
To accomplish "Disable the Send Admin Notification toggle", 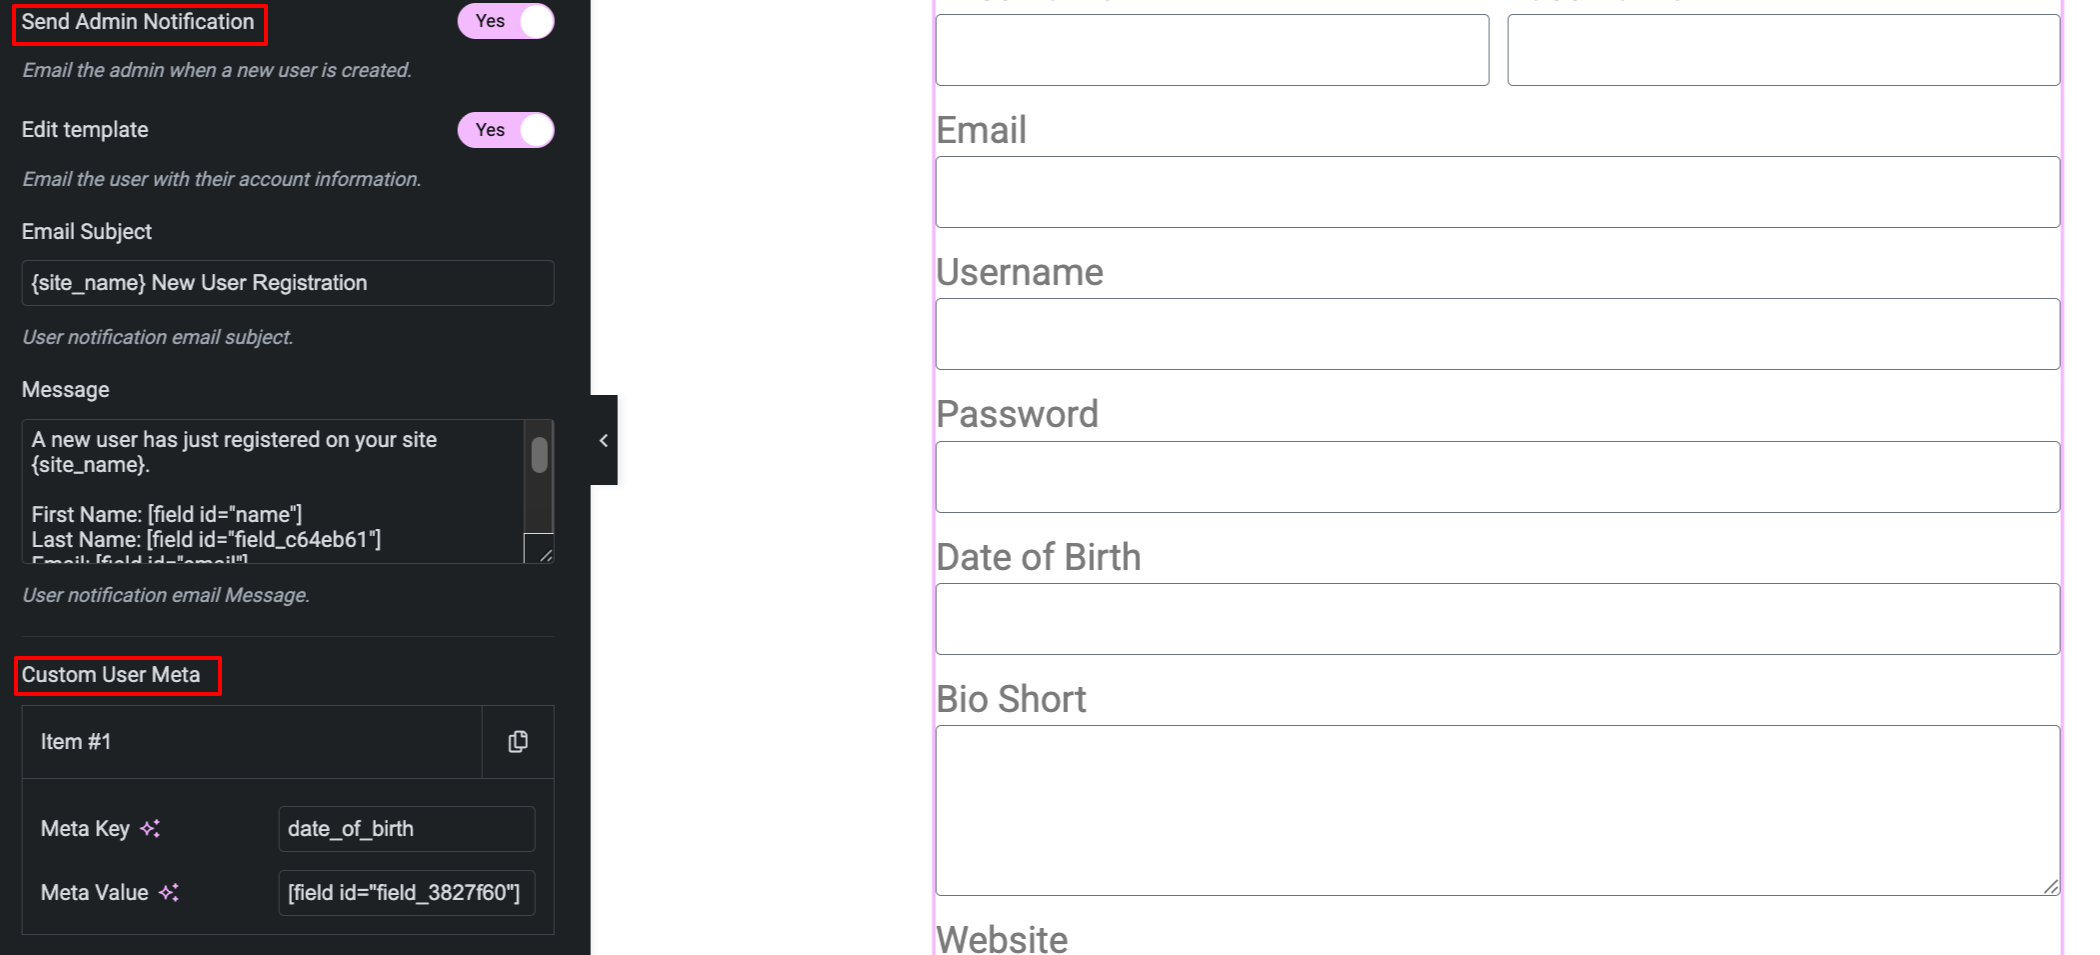I will 505,21.
